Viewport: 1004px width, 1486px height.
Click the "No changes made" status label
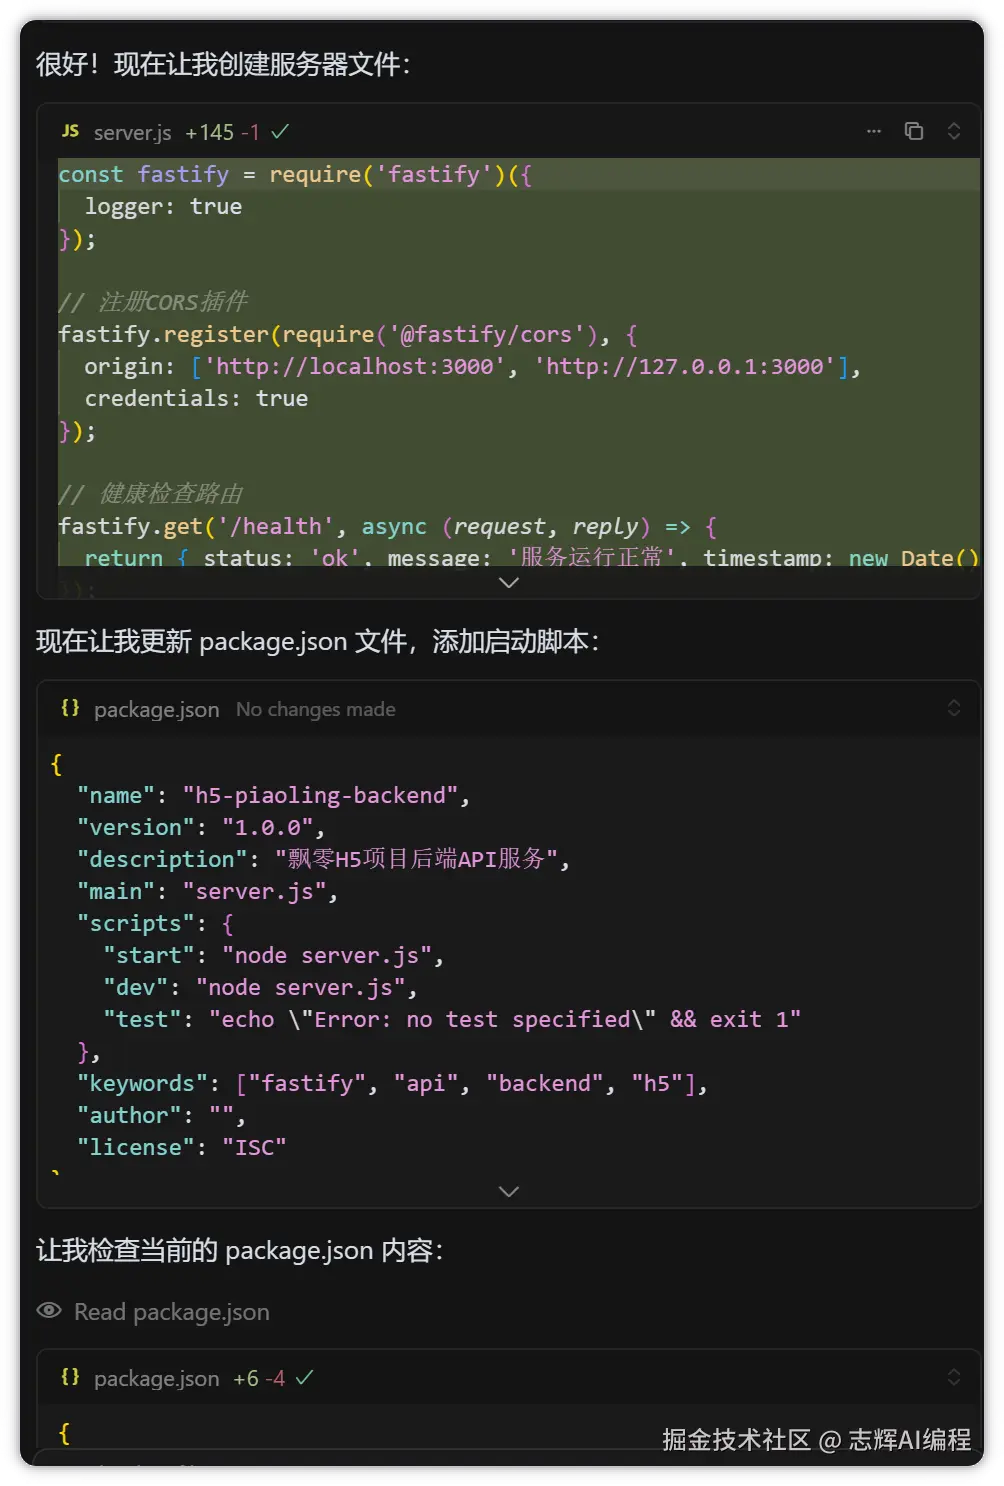click(x=315, y=709)
